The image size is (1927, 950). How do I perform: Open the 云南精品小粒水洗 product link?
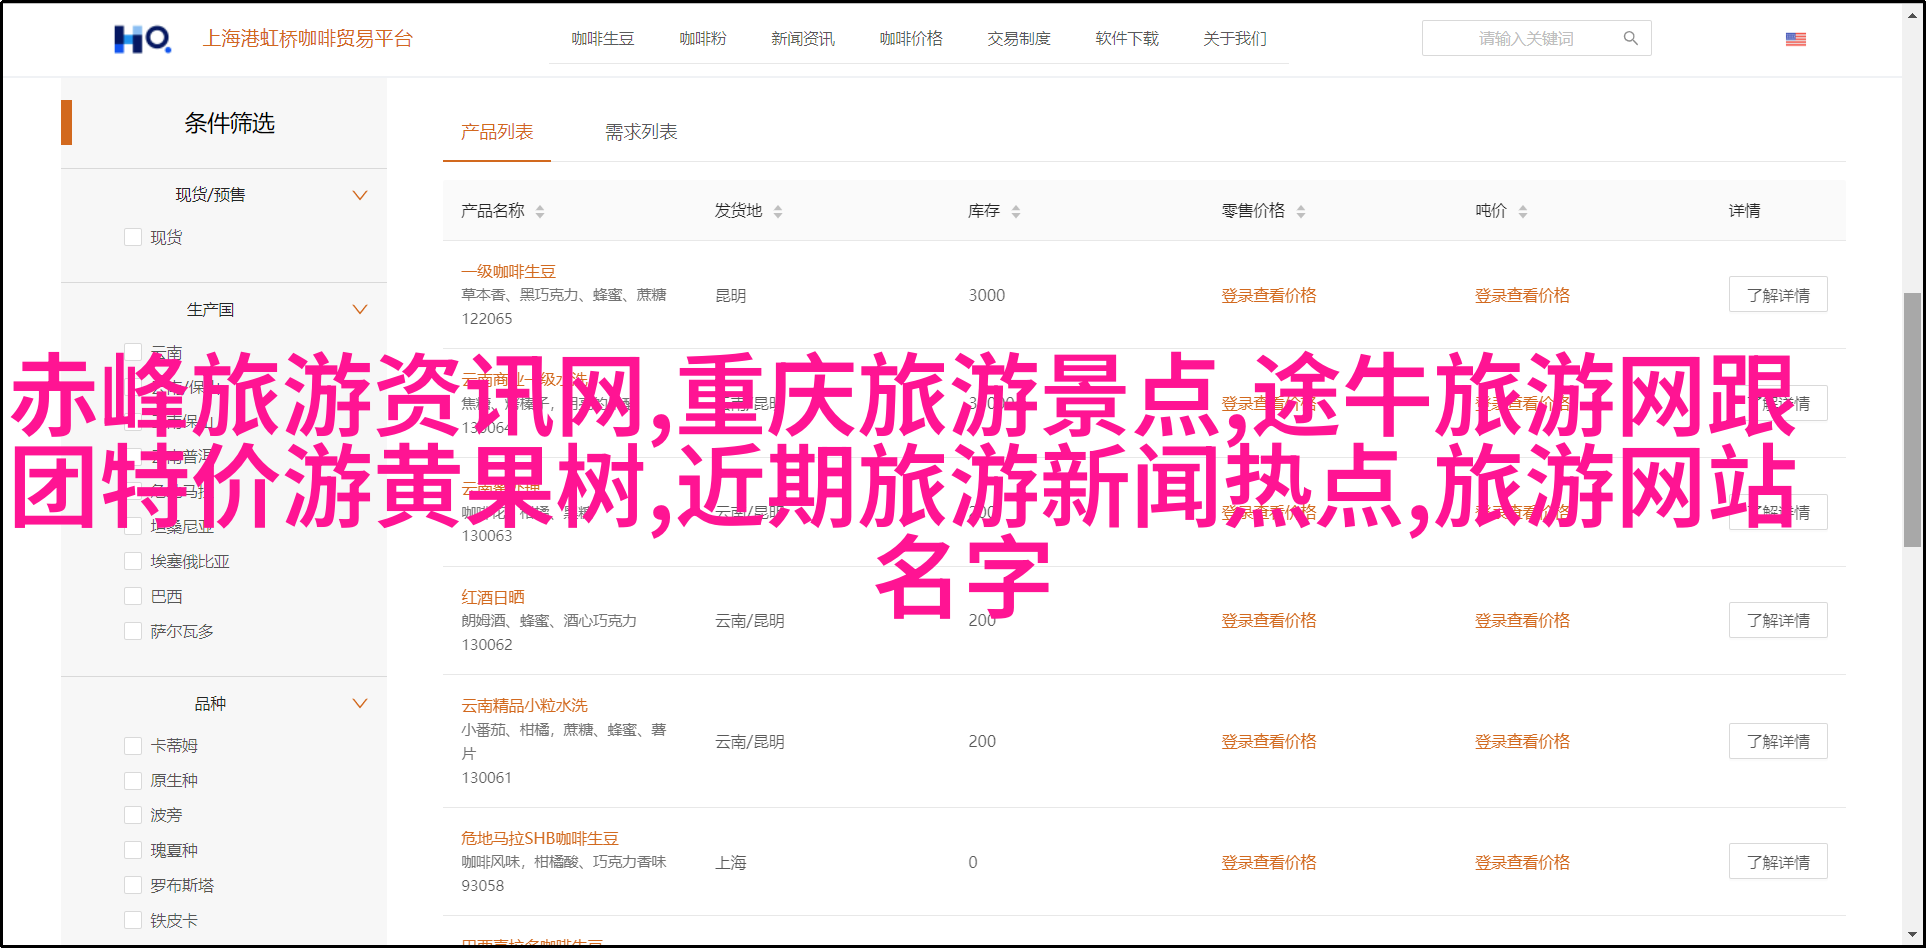(x=524, y=705)
